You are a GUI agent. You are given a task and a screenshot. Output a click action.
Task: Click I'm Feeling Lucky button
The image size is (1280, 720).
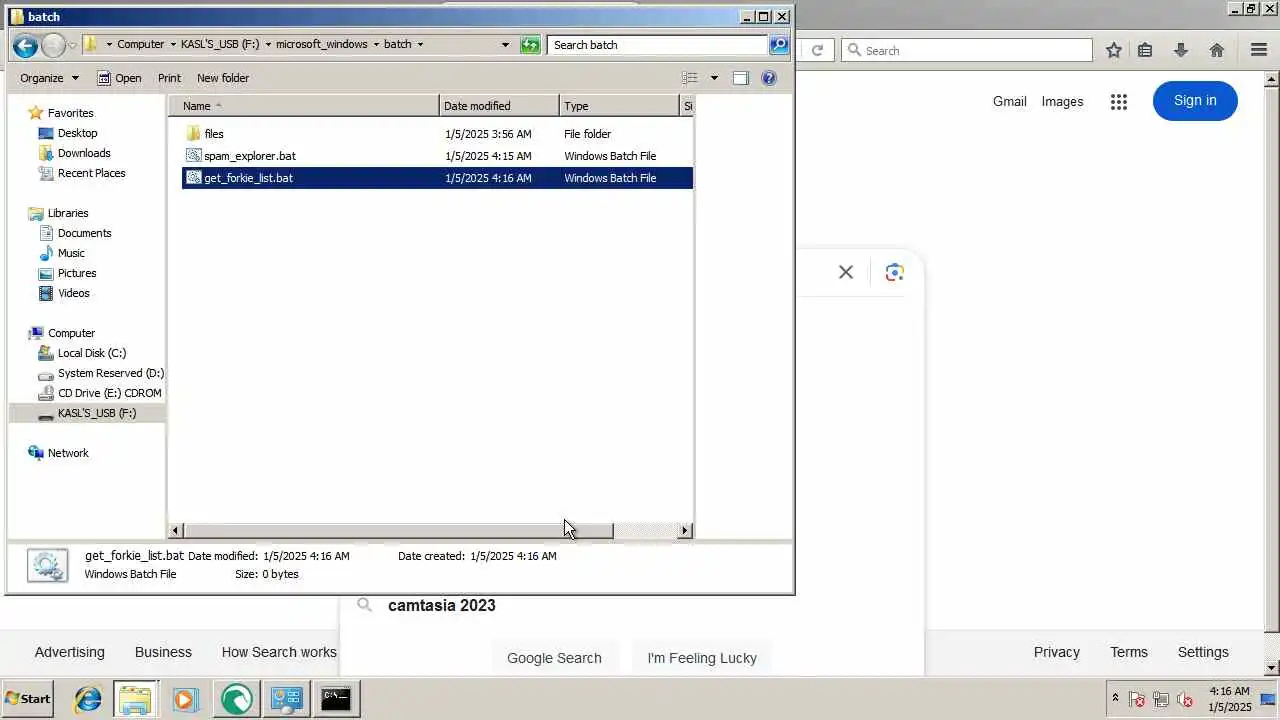click(702, 657)
